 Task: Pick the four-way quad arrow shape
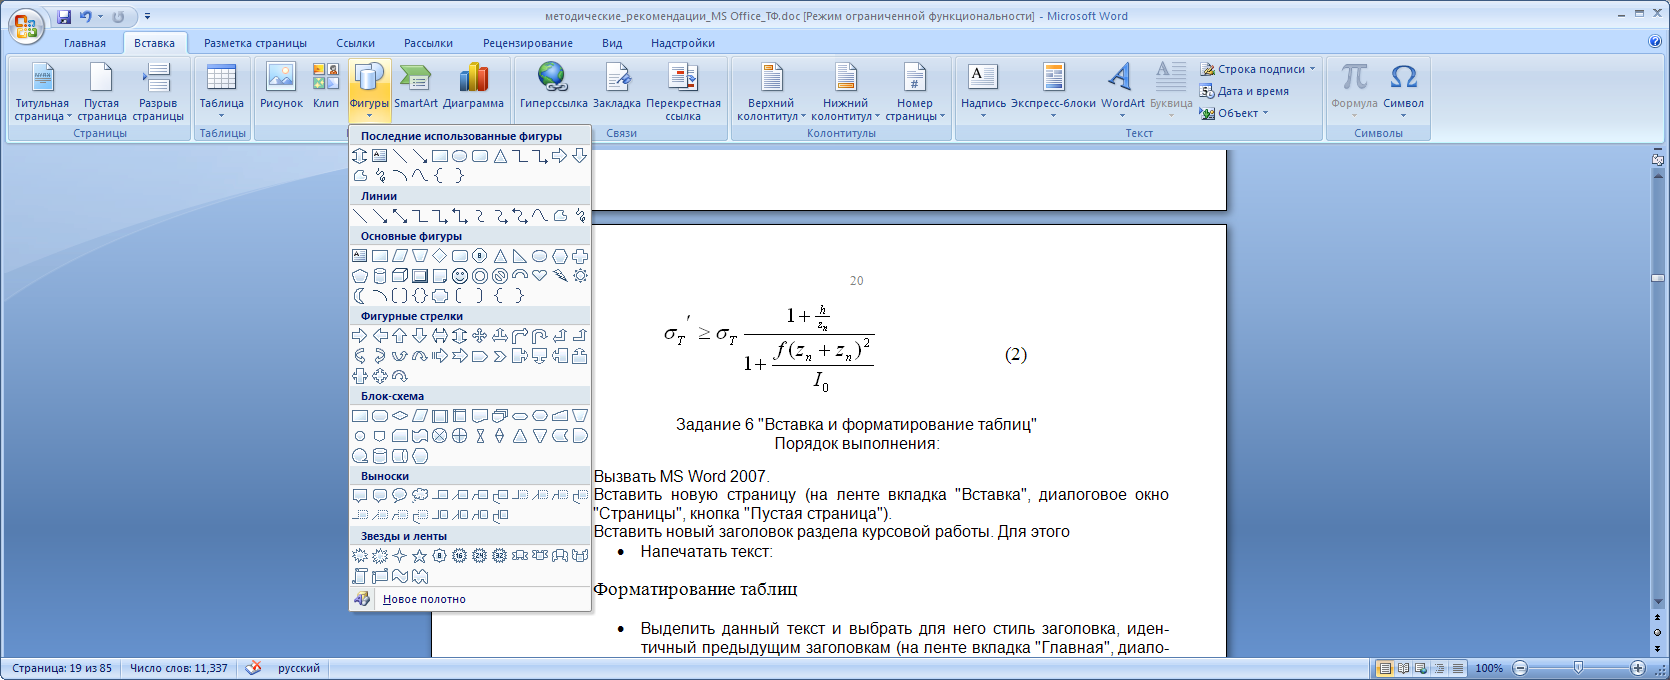tap(480, 336)
